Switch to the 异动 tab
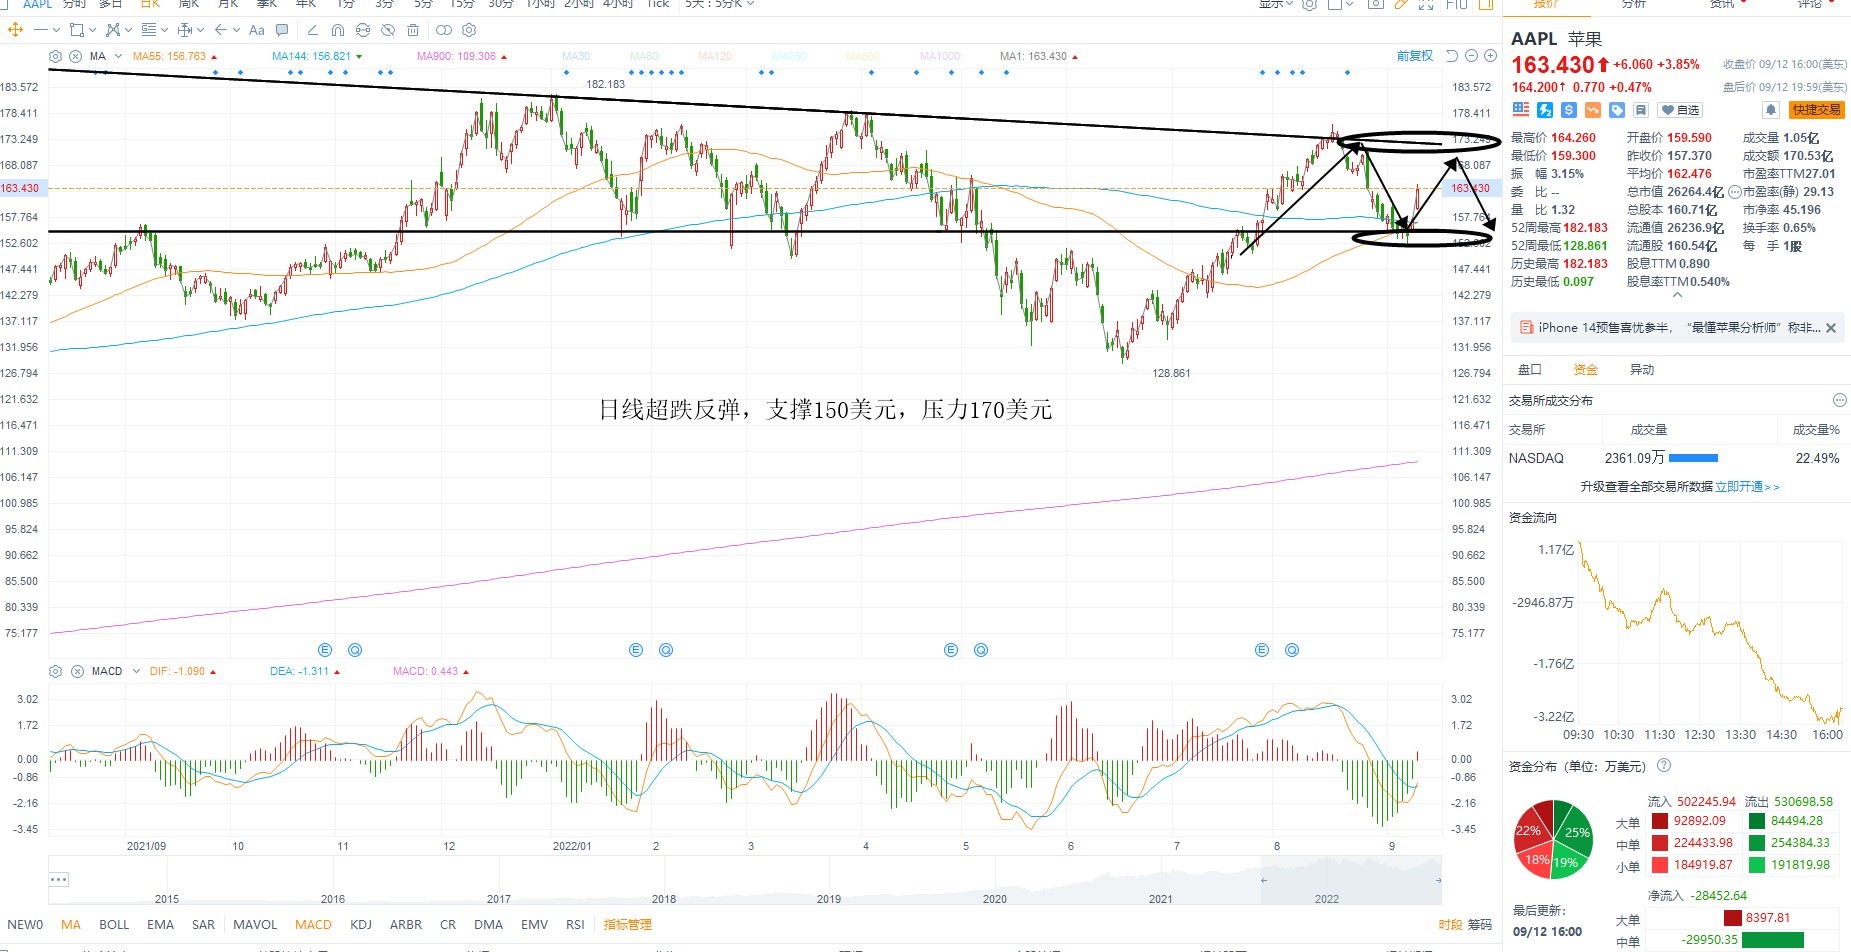Viewport: 1851px width, 952px height. coord(1642,370)
